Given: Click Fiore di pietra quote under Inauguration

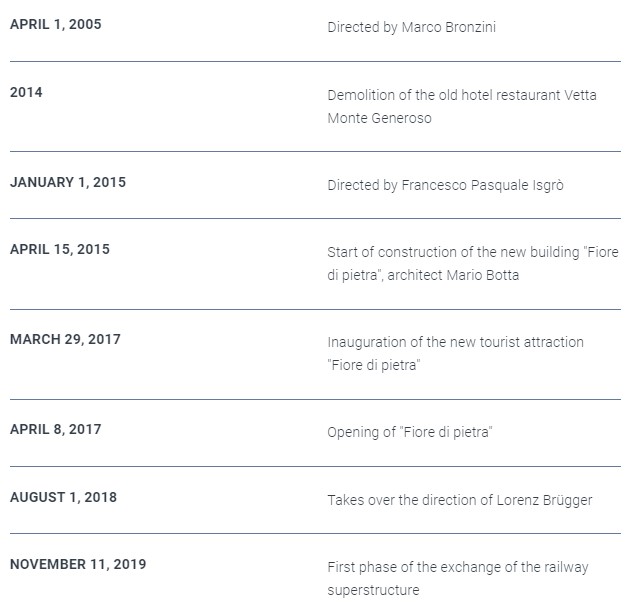Looking at the screenshot, I should coord(374,365).
